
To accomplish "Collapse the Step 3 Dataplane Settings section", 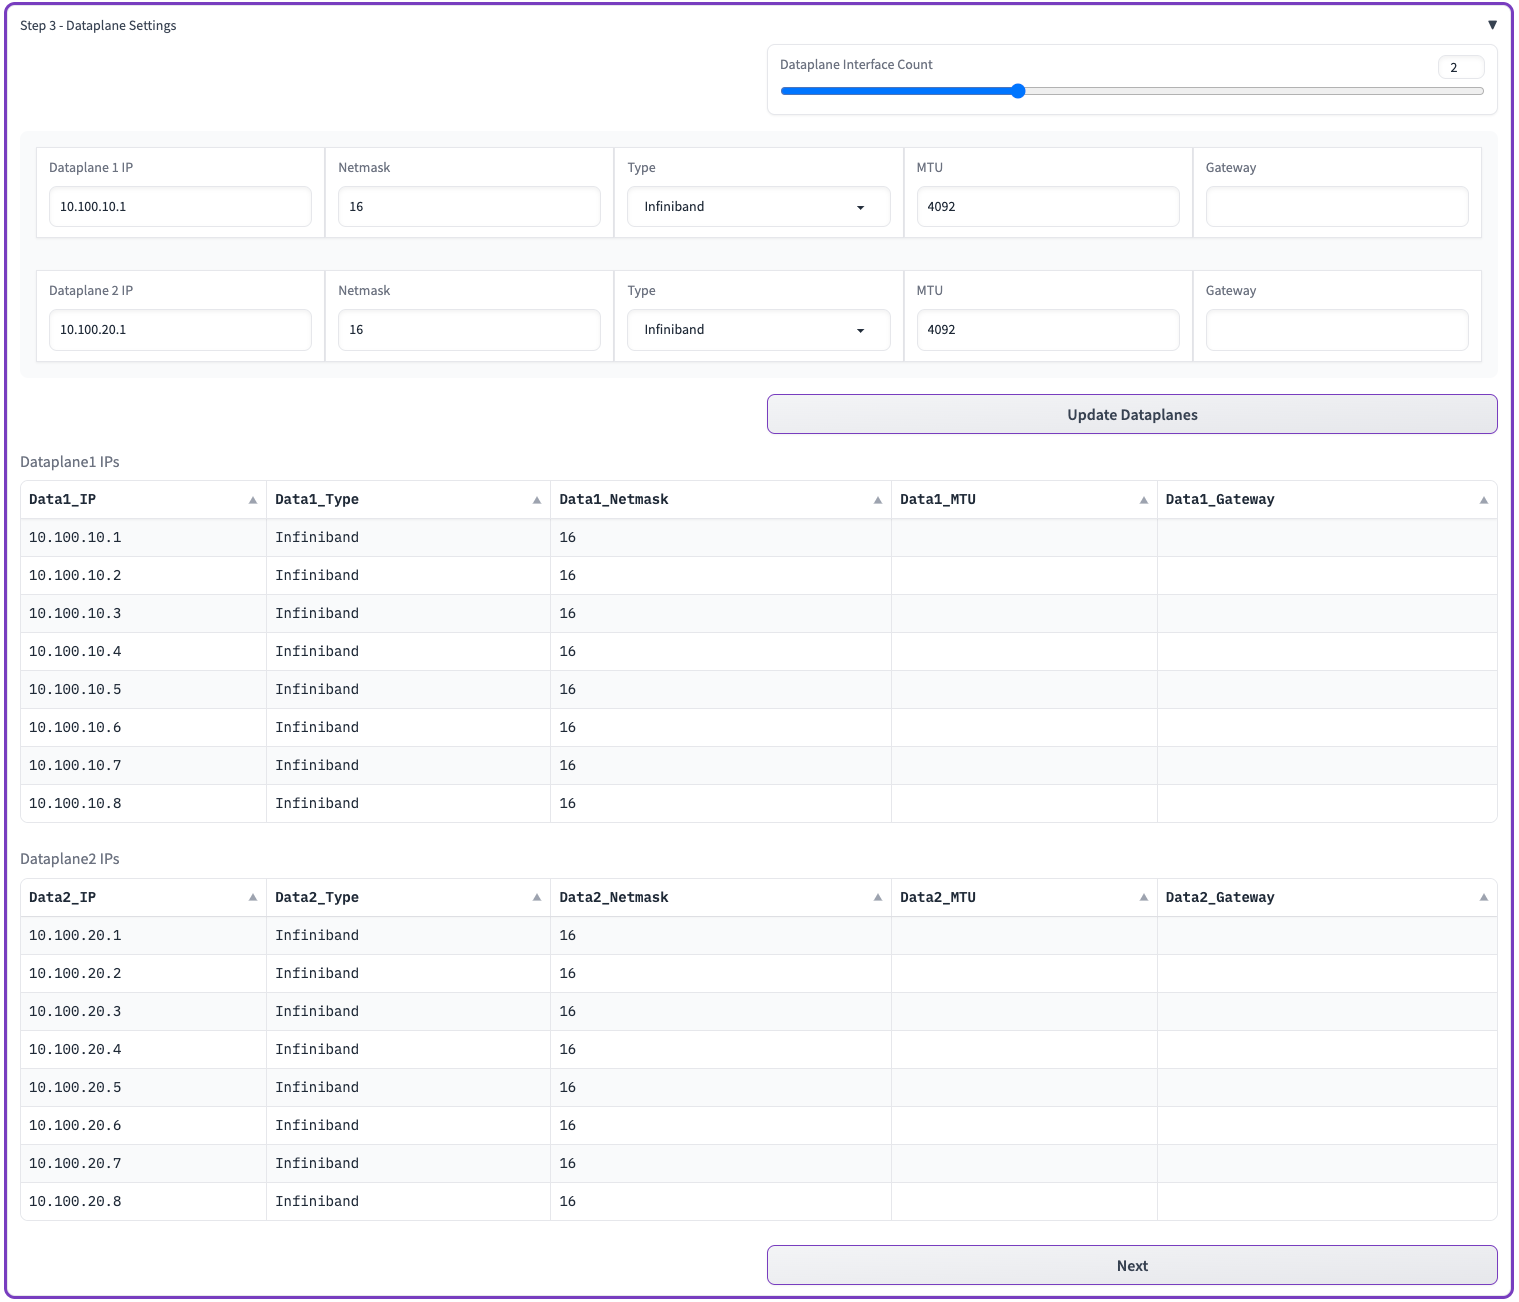I will [x=1491, y=25].
